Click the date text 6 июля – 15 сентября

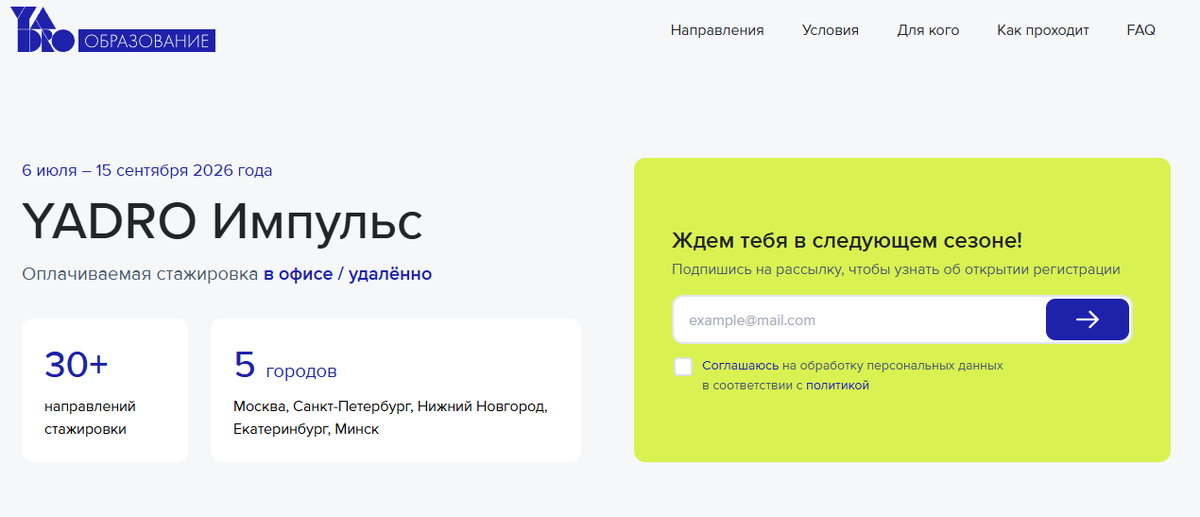(x=147, y=171)
